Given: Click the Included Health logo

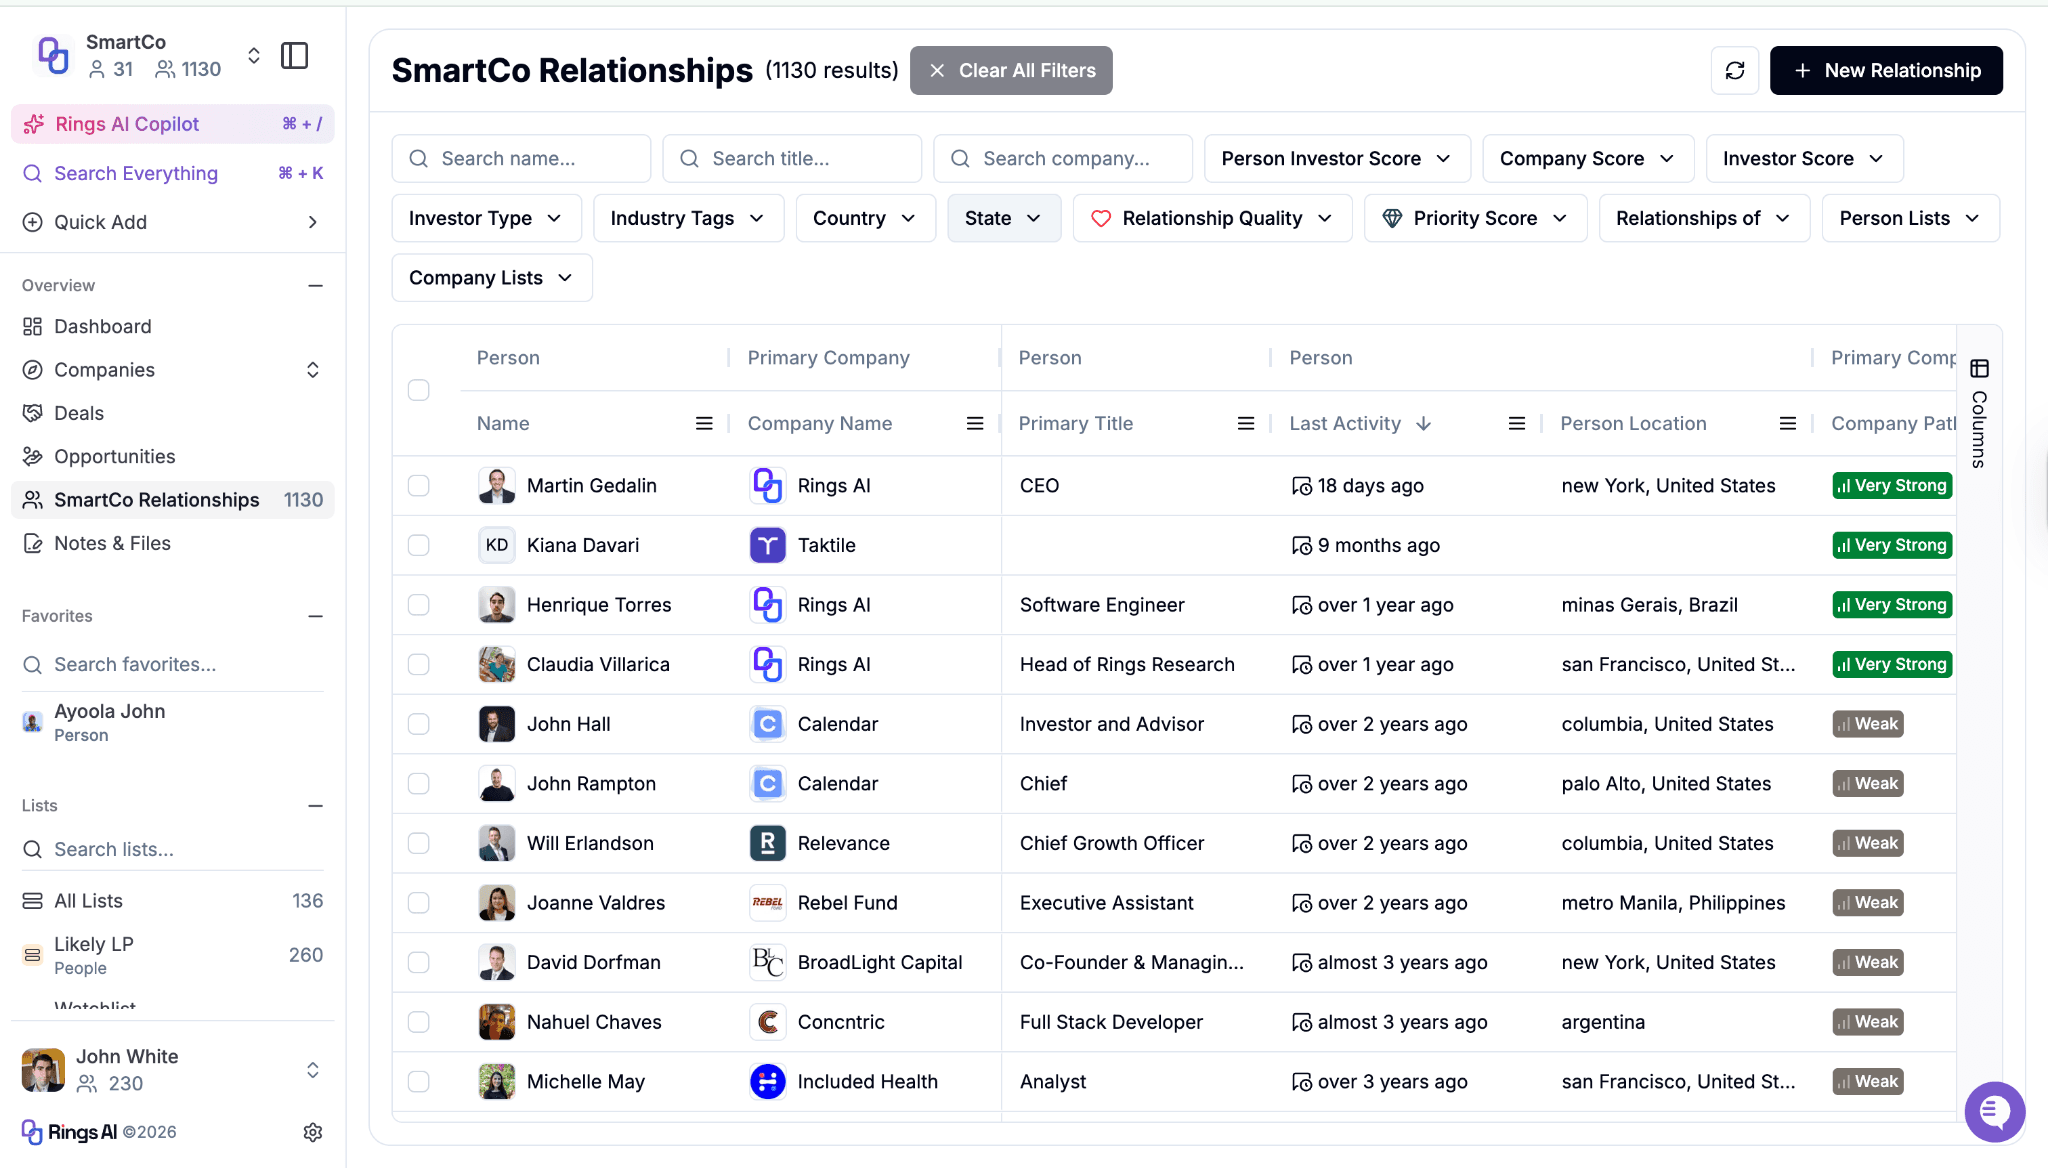Looking at the screenshot, I should point(768,1082).
